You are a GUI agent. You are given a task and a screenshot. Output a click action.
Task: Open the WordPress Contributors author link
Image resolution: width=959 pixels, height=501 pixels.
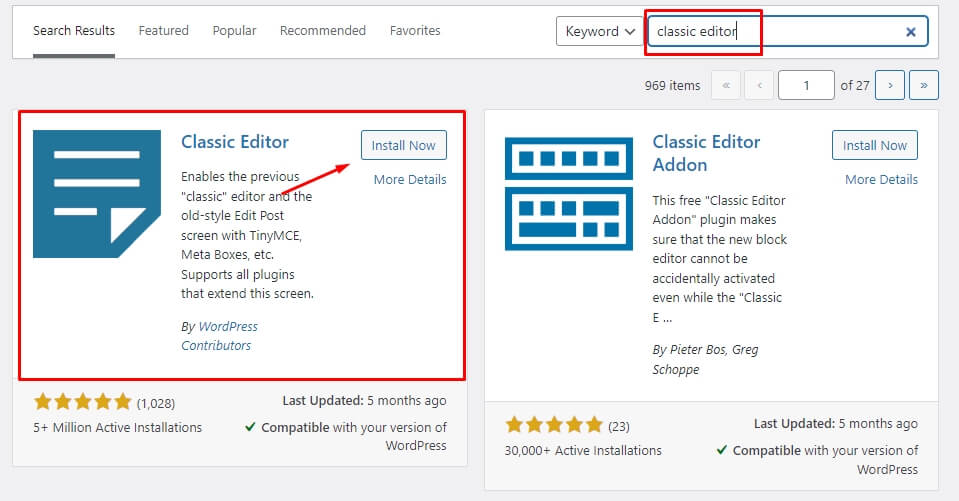coord(219,336)
